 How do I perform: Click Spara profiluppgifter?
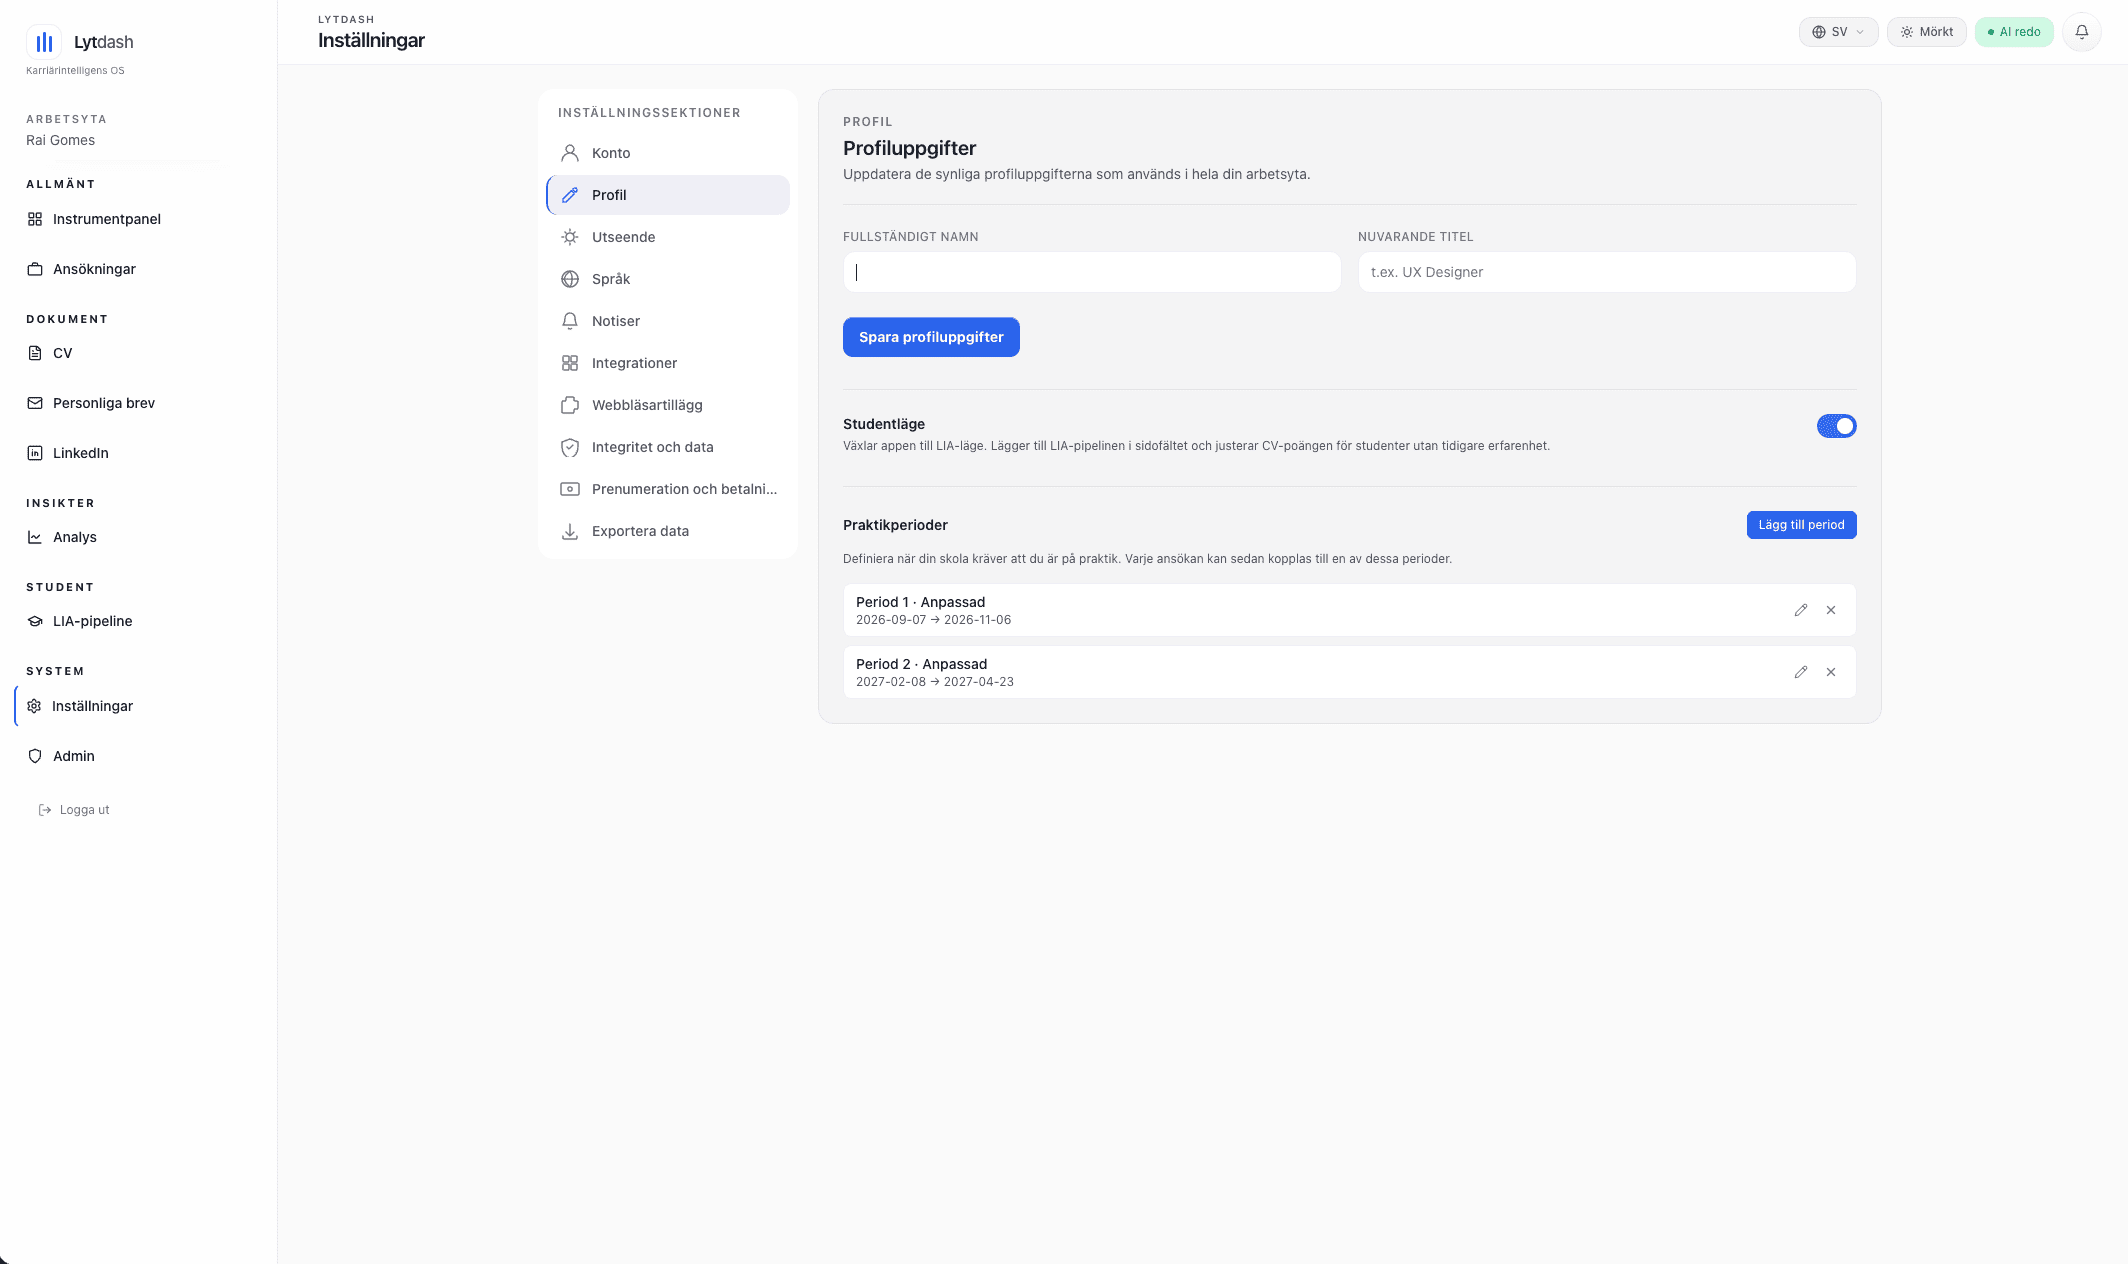pos(931,337)
